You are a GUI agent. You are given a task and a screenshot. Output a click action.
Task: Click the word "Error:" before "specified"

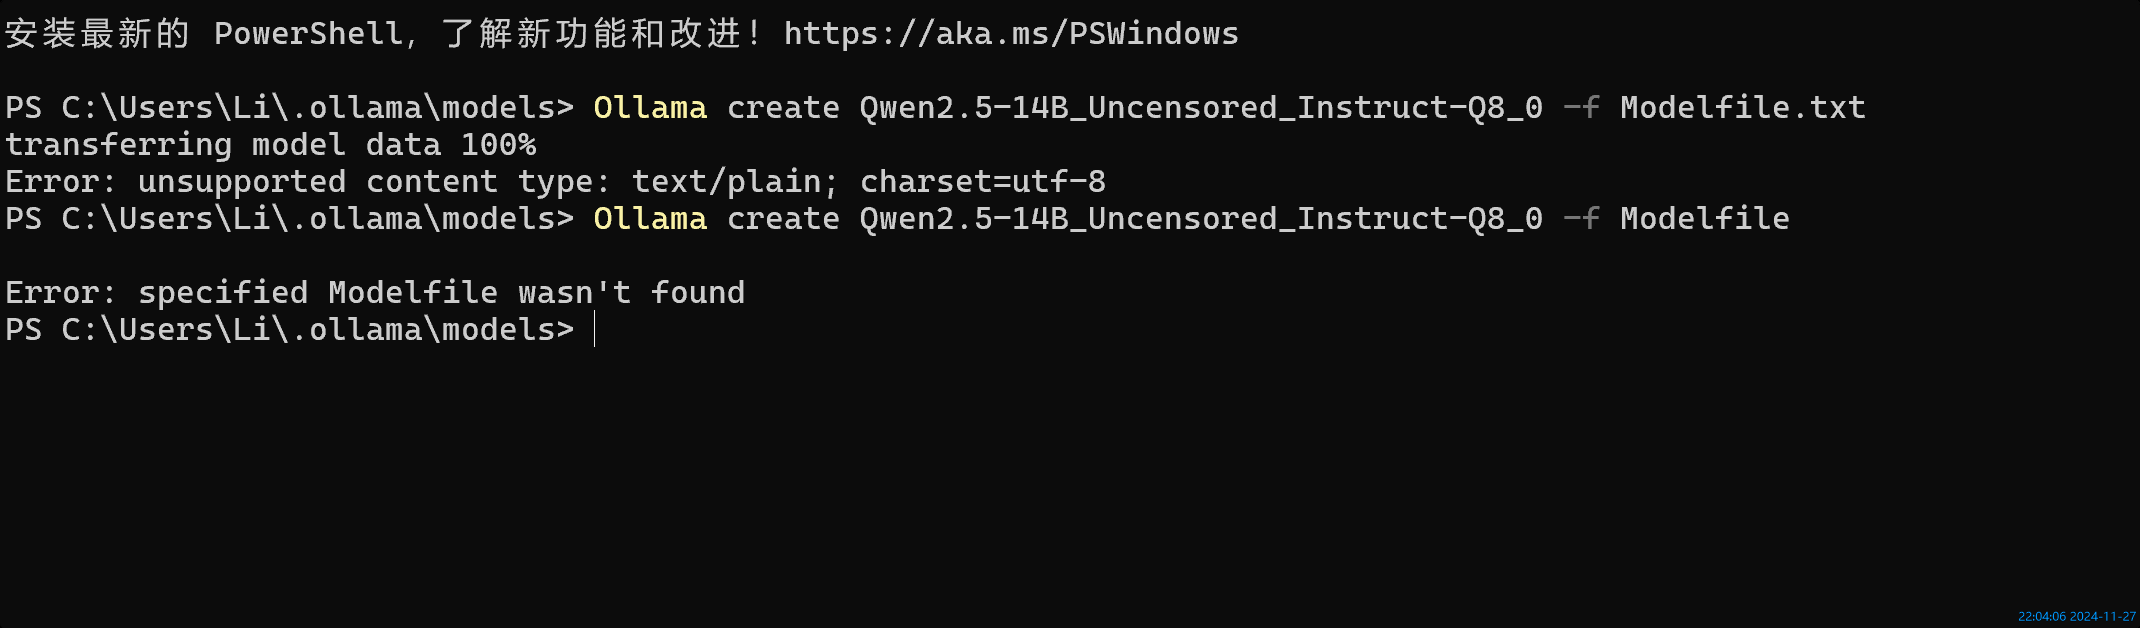pyautogui.click(x=61, y=293)
